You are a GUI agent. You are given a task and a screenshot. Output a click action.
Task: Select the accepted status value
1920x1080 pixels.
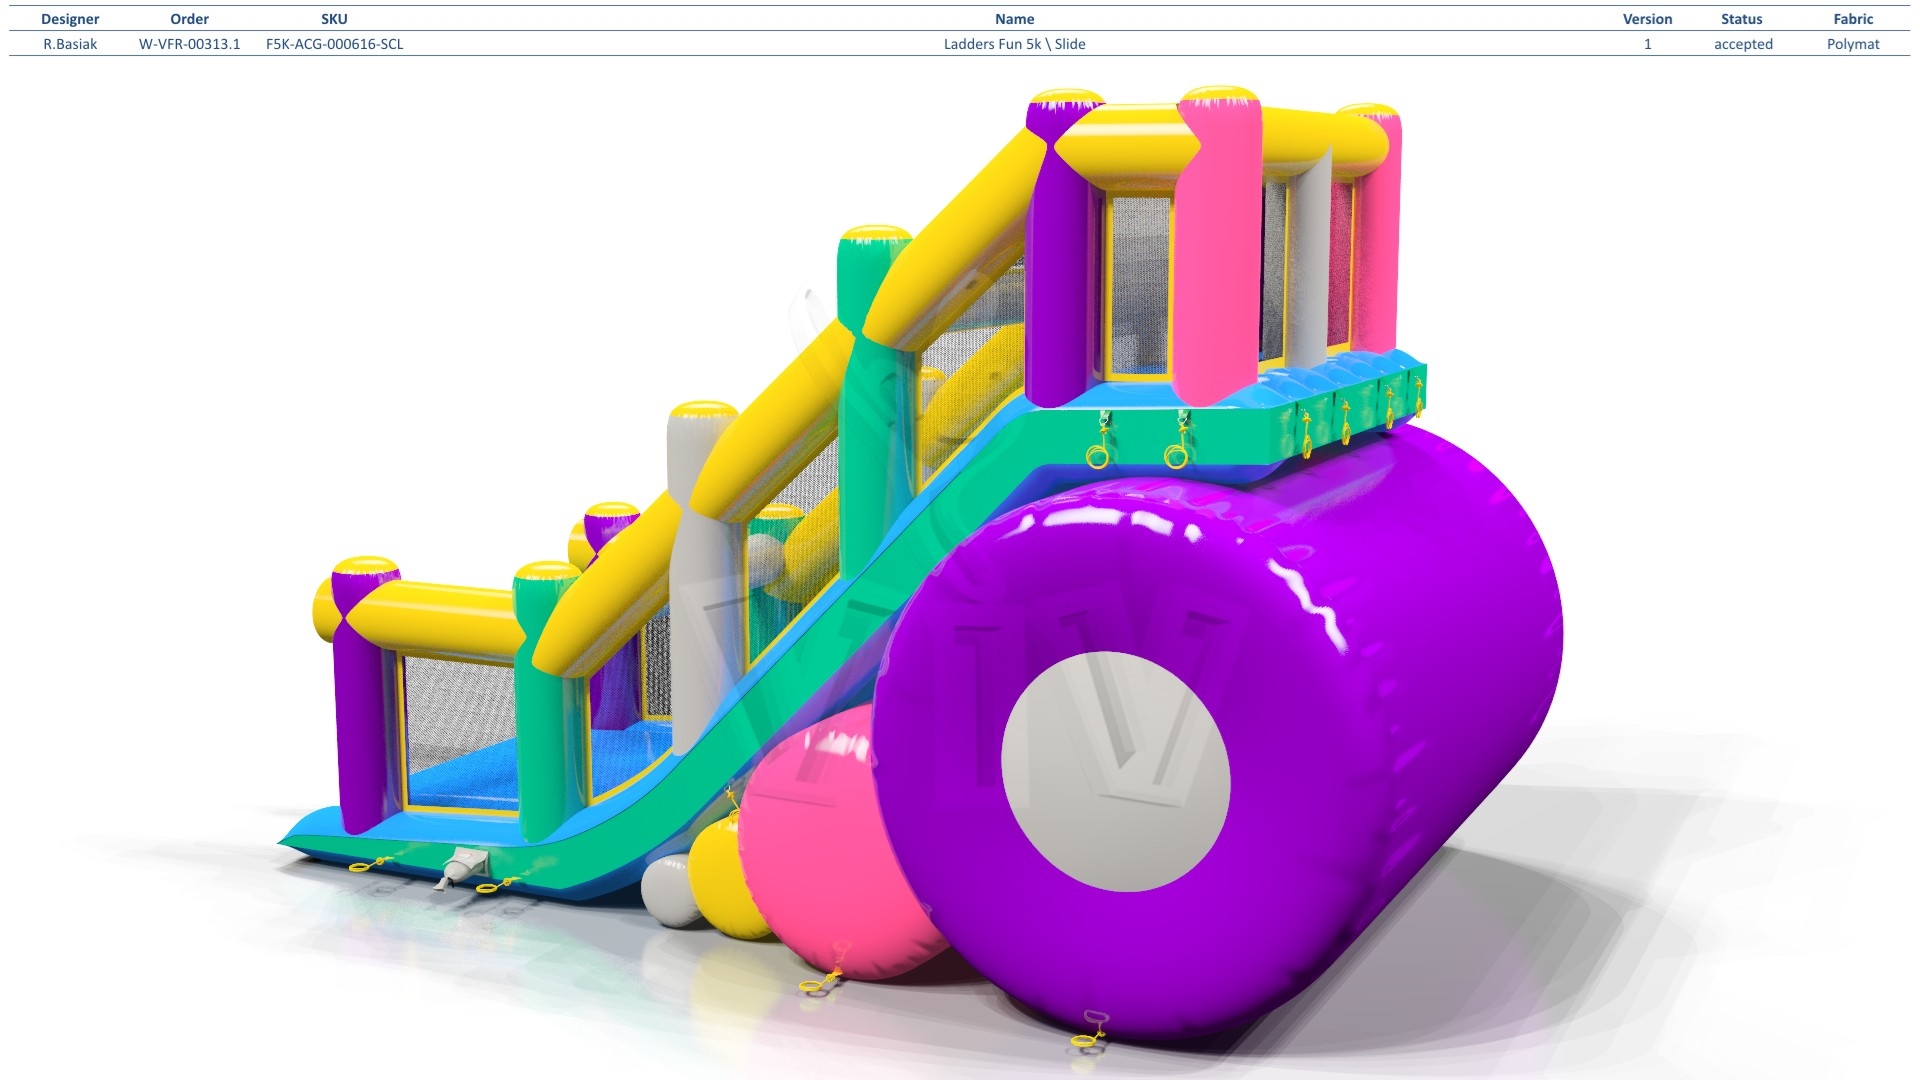point(1742,44)
